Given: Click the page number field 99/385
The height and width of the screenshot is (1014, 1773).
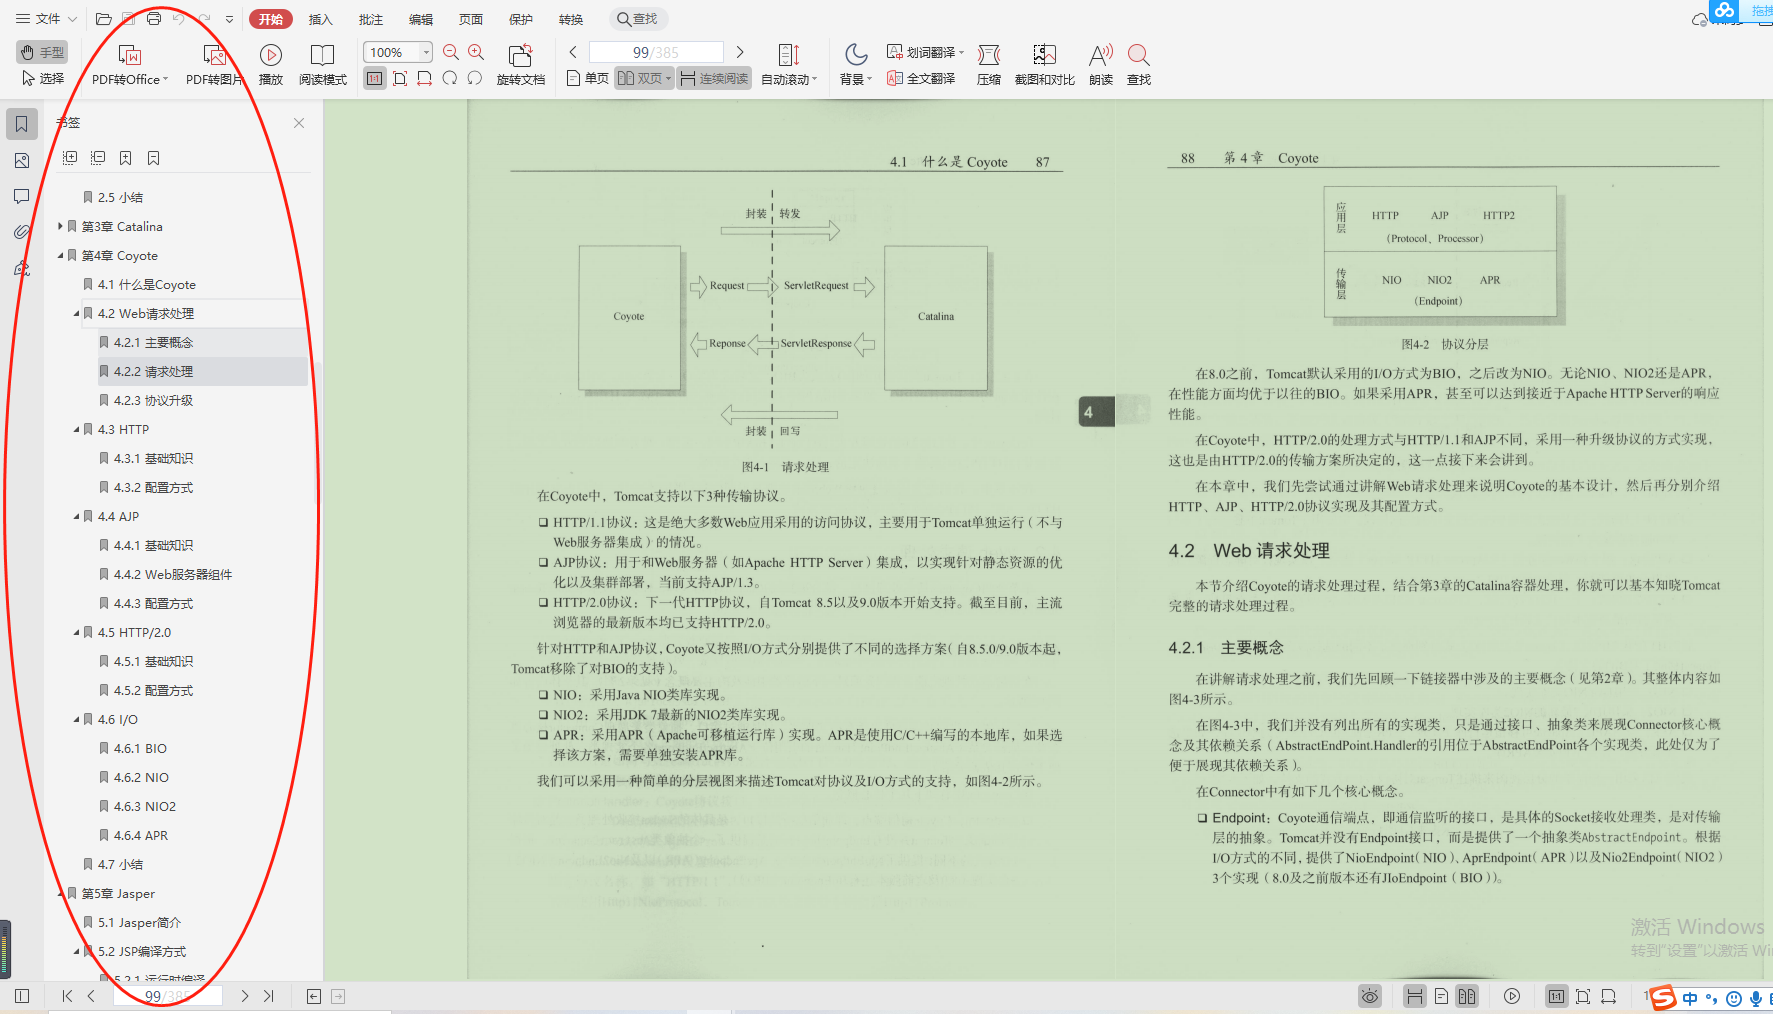Looking at the screenshot, I should coord(656,52).
